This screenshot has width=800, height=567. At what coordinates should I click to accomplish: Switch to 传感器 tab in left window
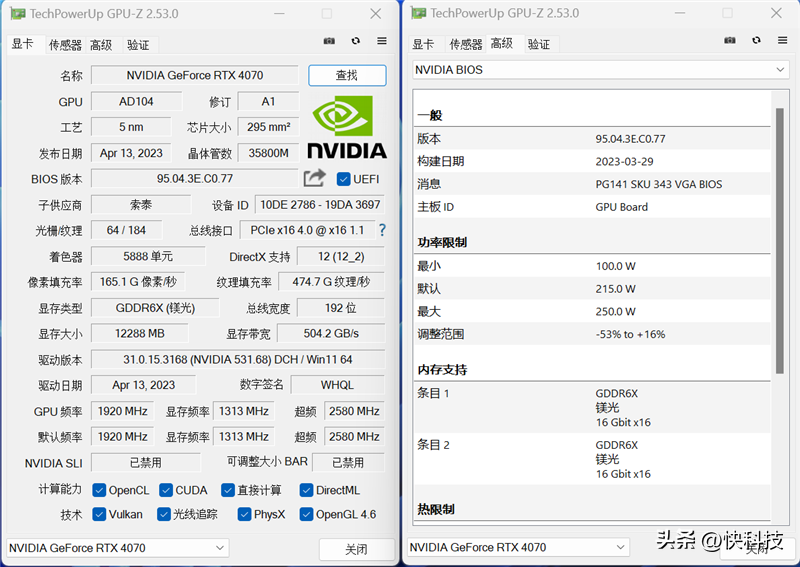(65, 45)
